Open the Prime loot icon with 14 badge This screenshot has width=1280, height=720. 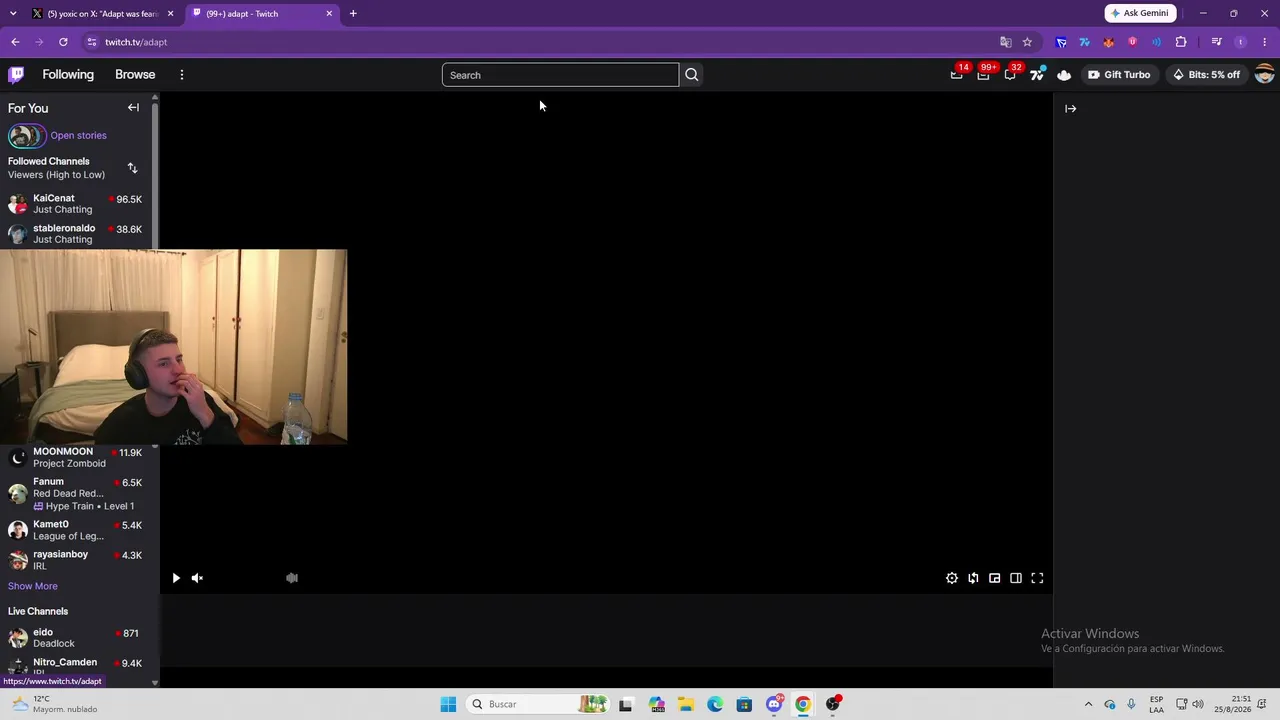coord(957,75)
